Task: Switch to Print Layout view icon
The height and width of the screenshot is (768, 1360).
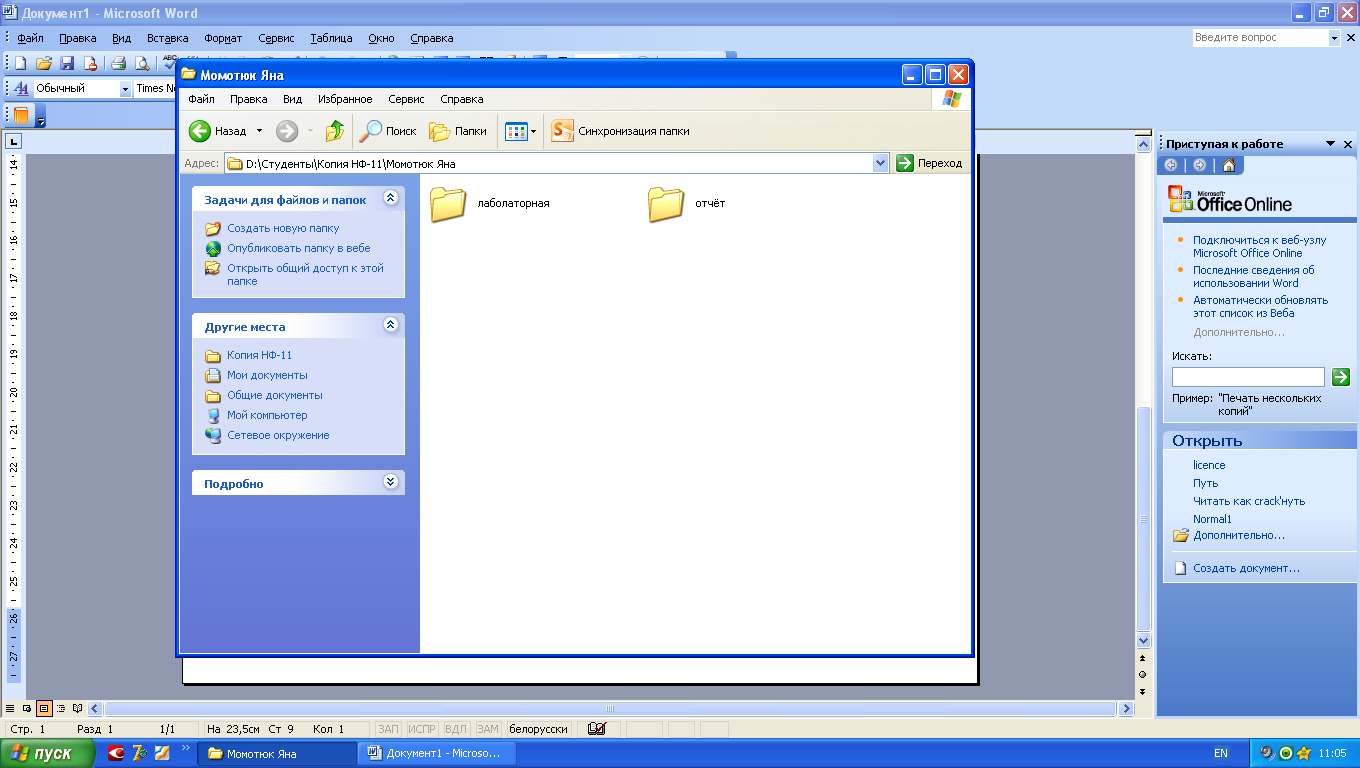Action: pyautogui.click(x=44, y=708)
